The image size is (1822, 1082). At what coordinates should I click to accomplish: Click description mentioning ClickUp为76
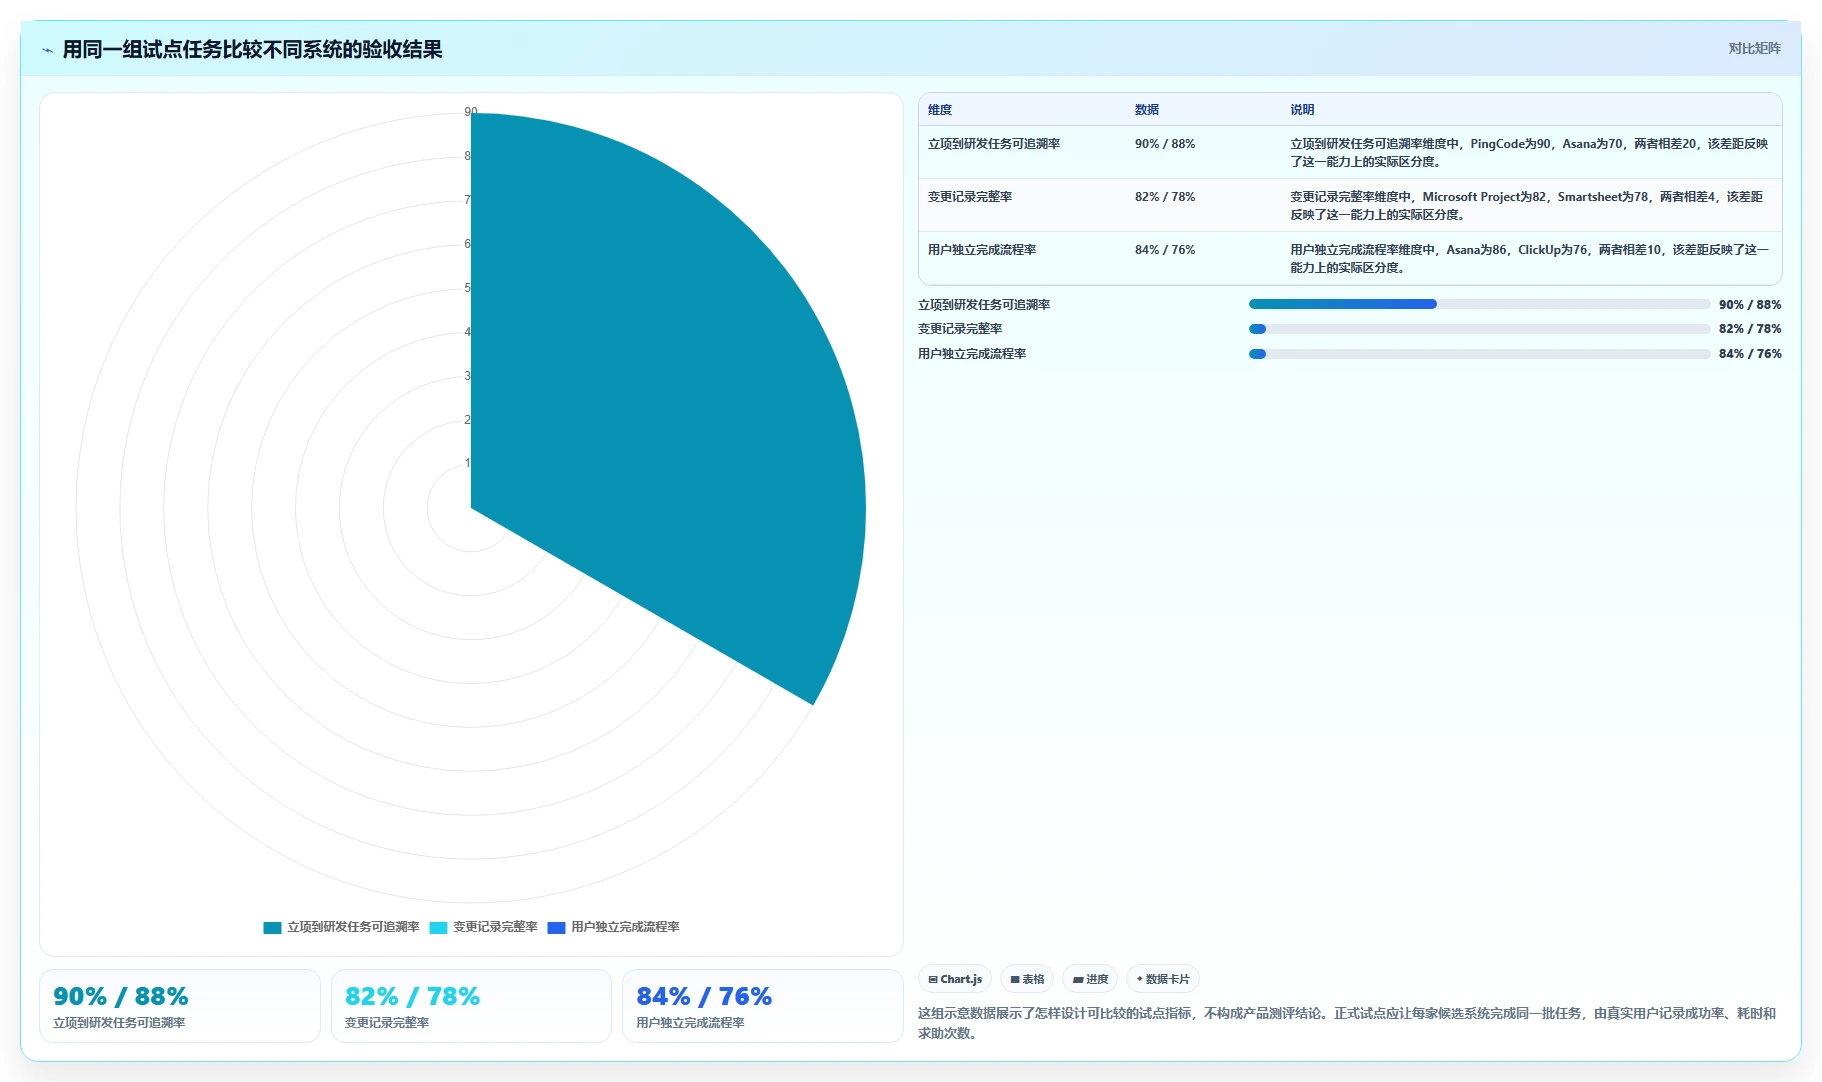1529,259
